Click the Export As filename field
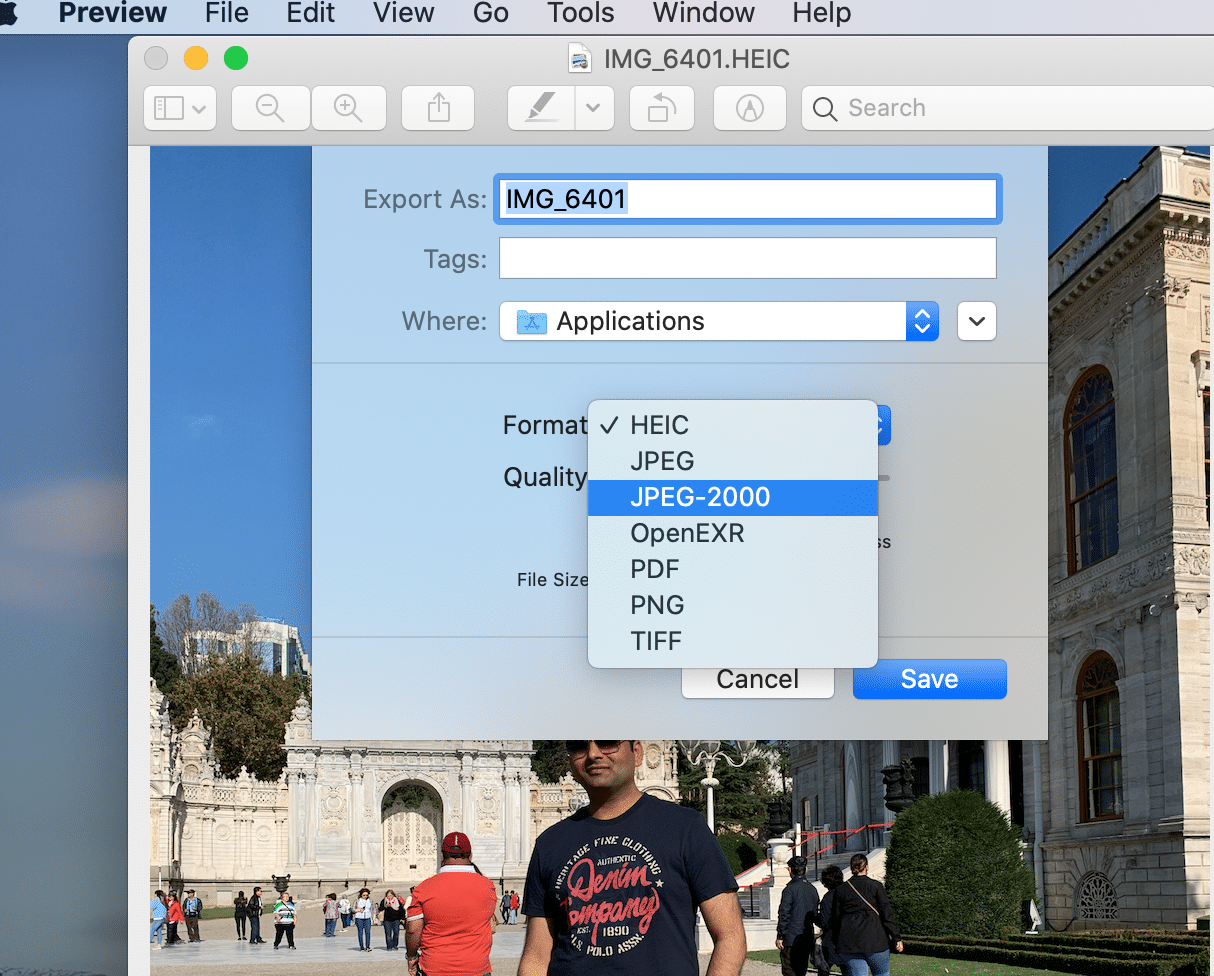Viewport: 1214px width, 976px height. 747,199
